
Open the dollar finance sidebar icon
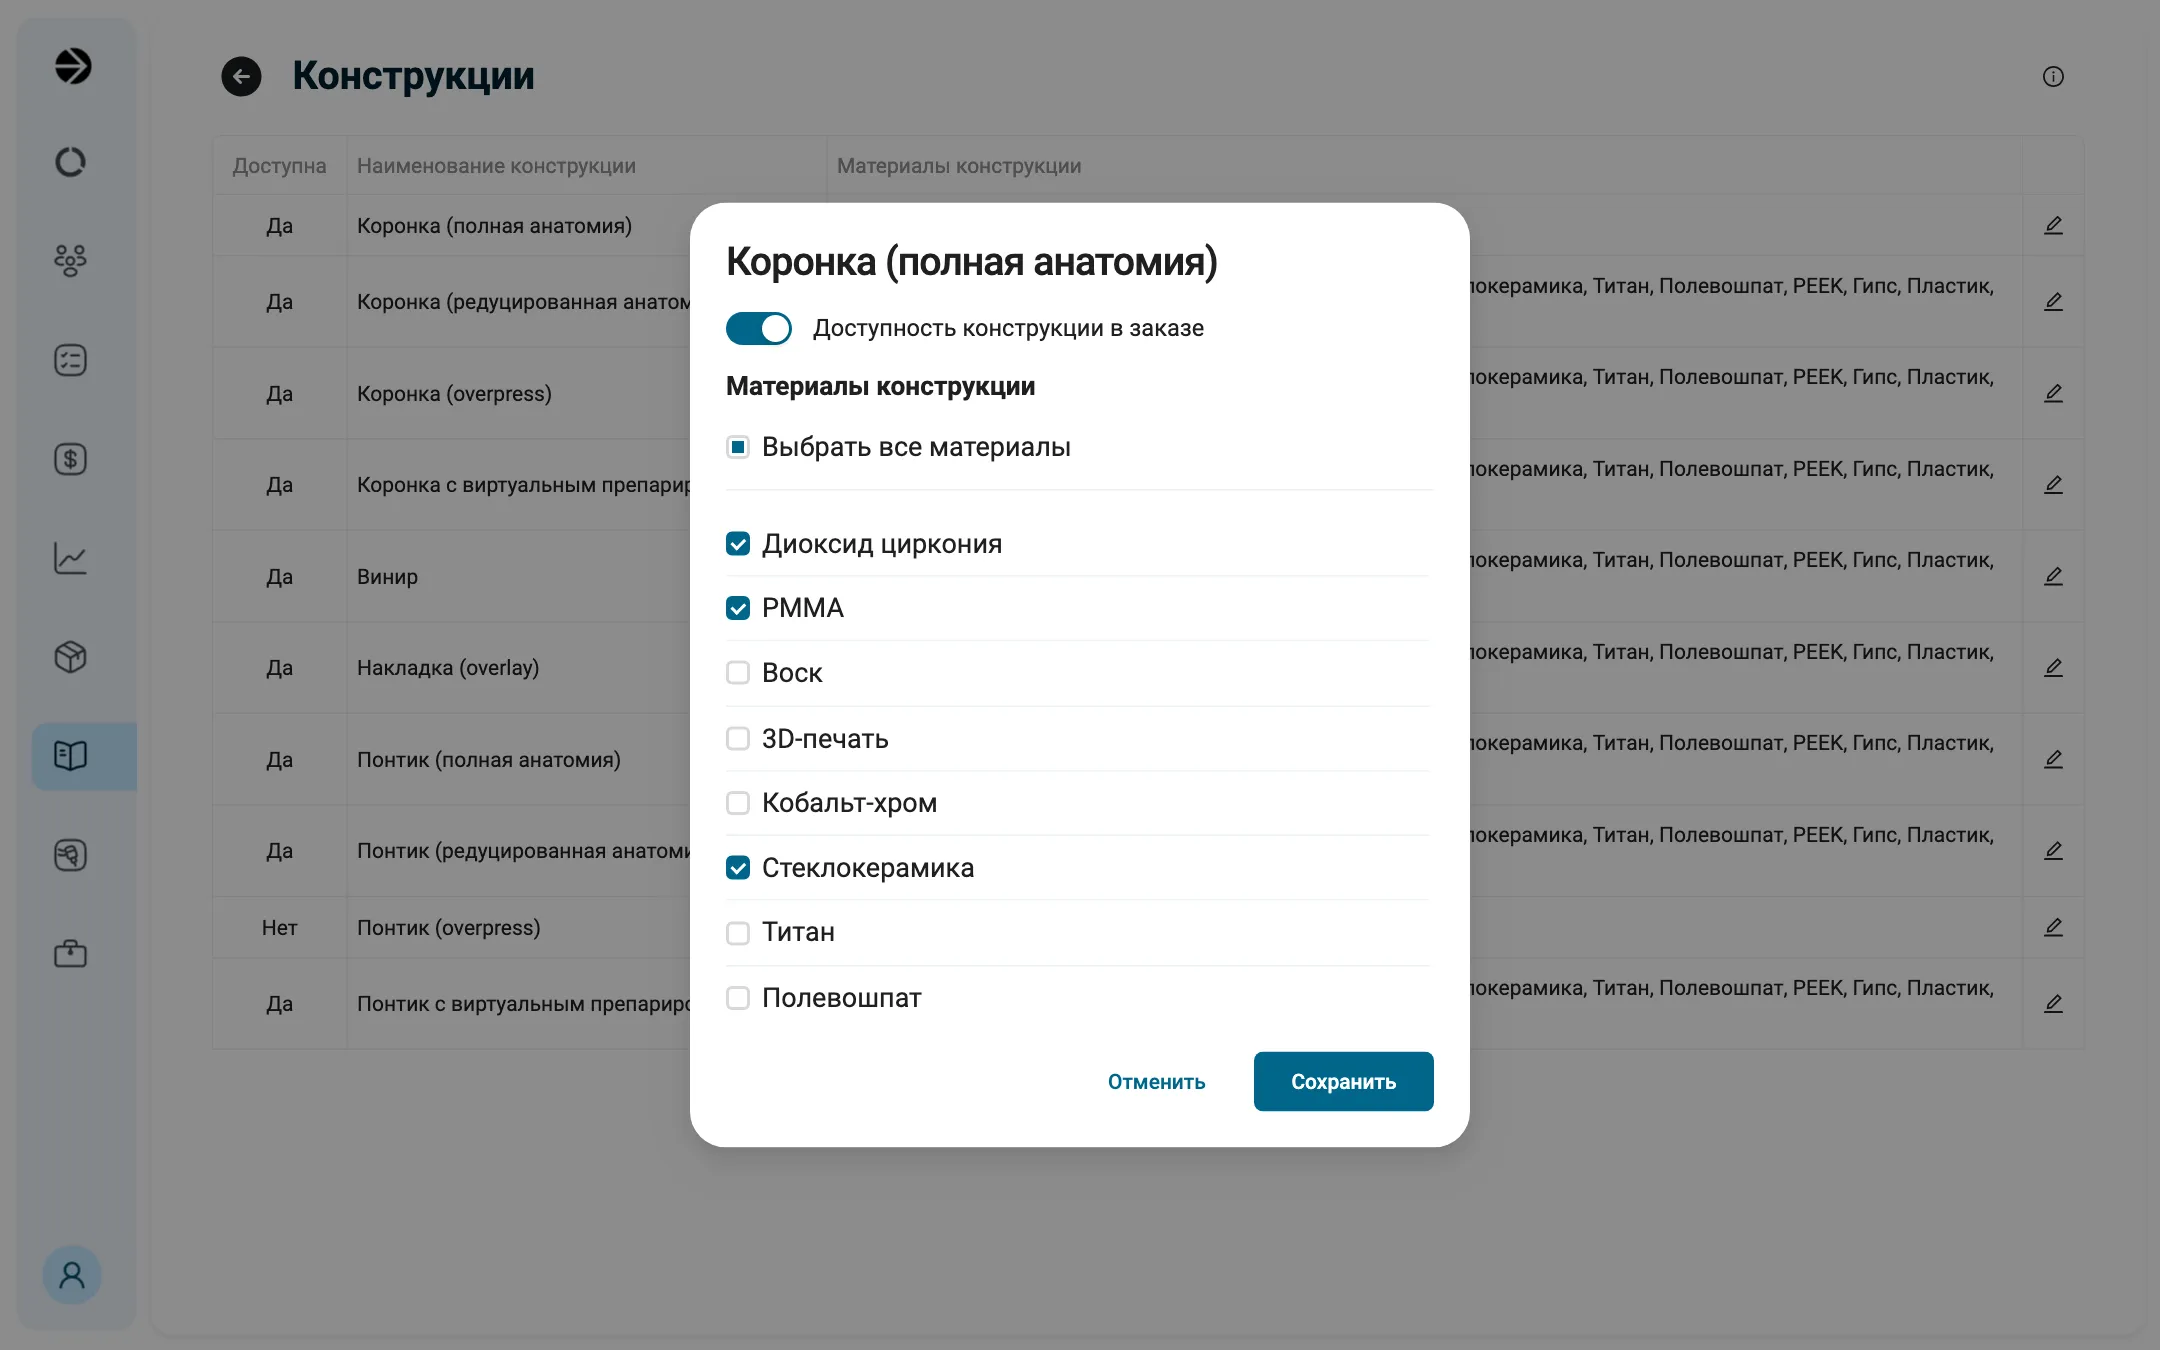coord(70,459)
